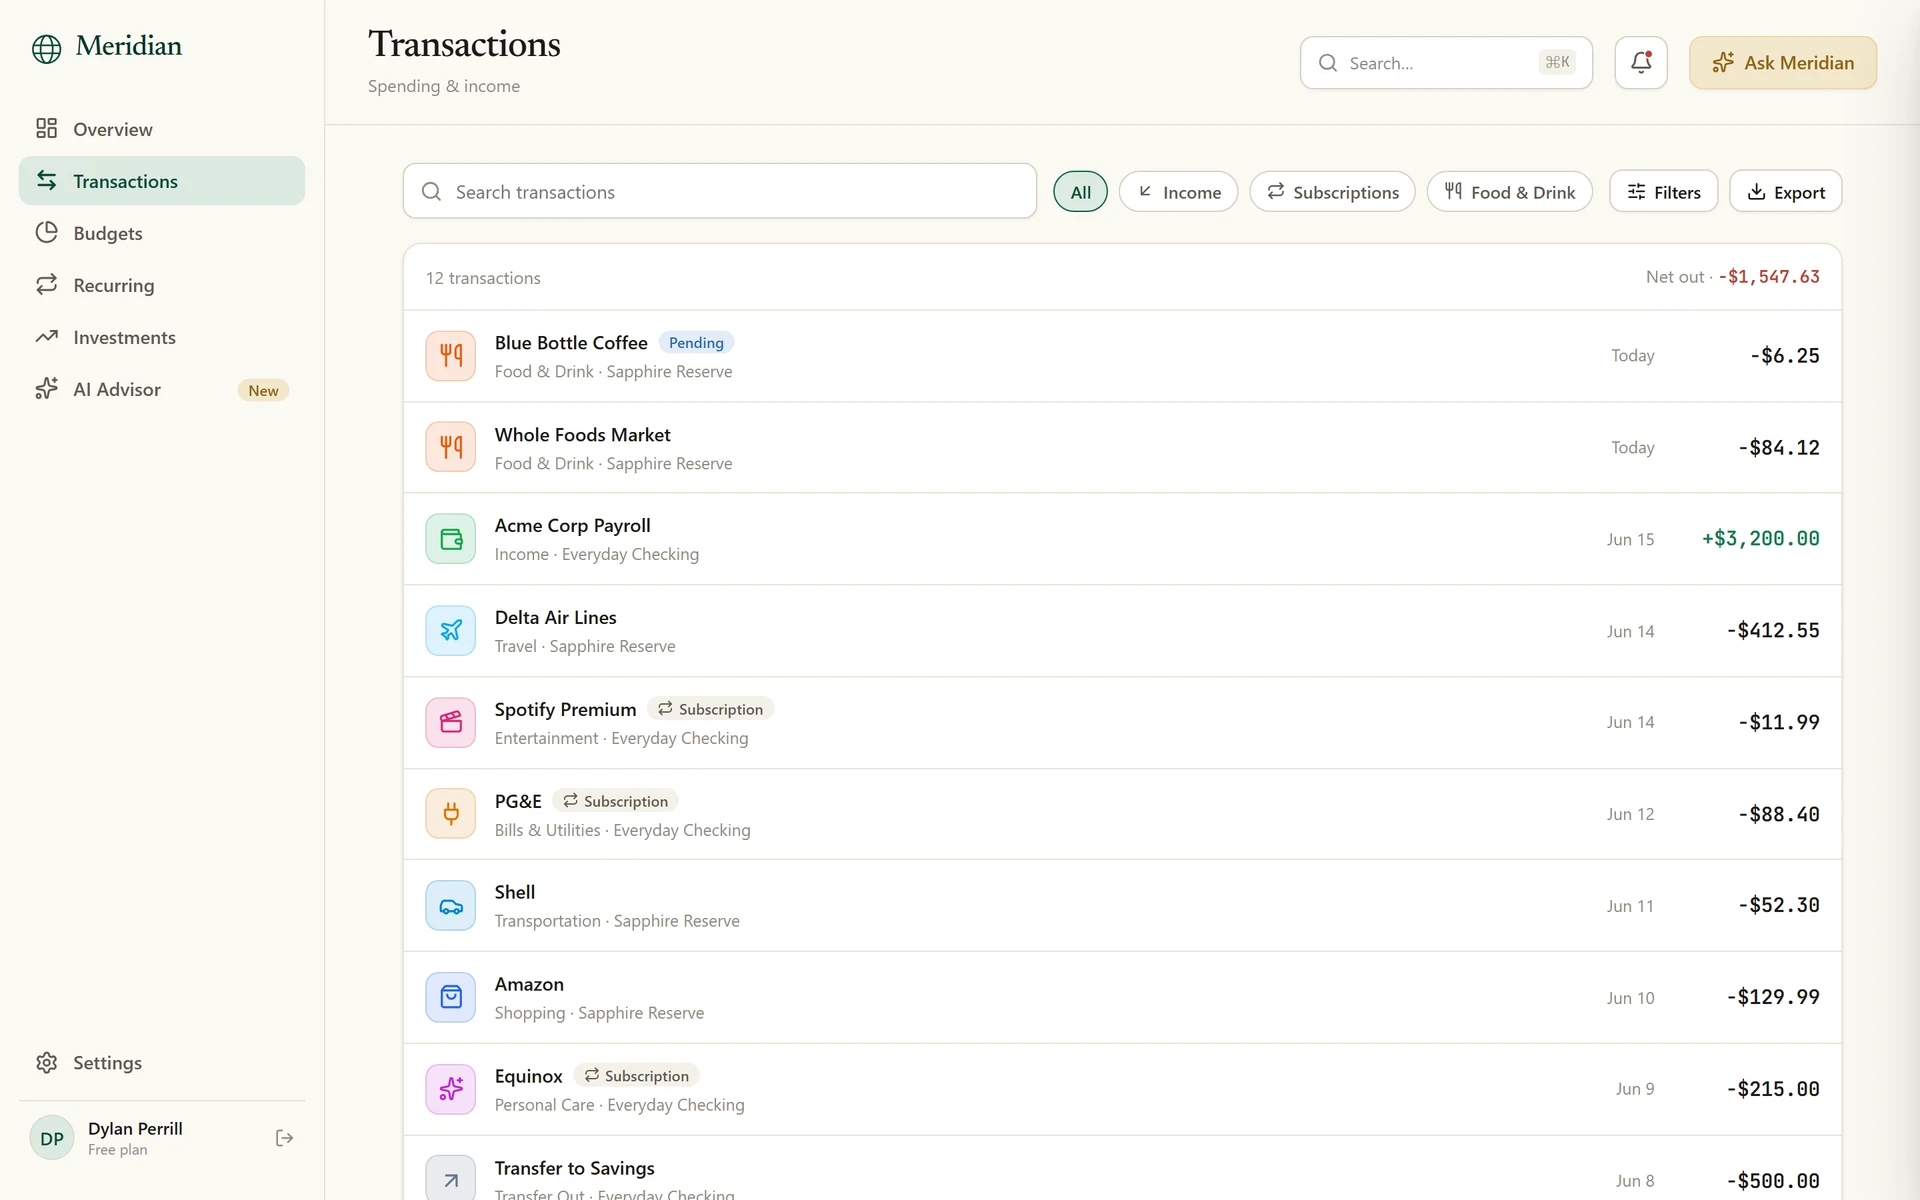This screenshot has height=1200, width=1920.
Task: Open the notifications bell
Action: 1641,63
